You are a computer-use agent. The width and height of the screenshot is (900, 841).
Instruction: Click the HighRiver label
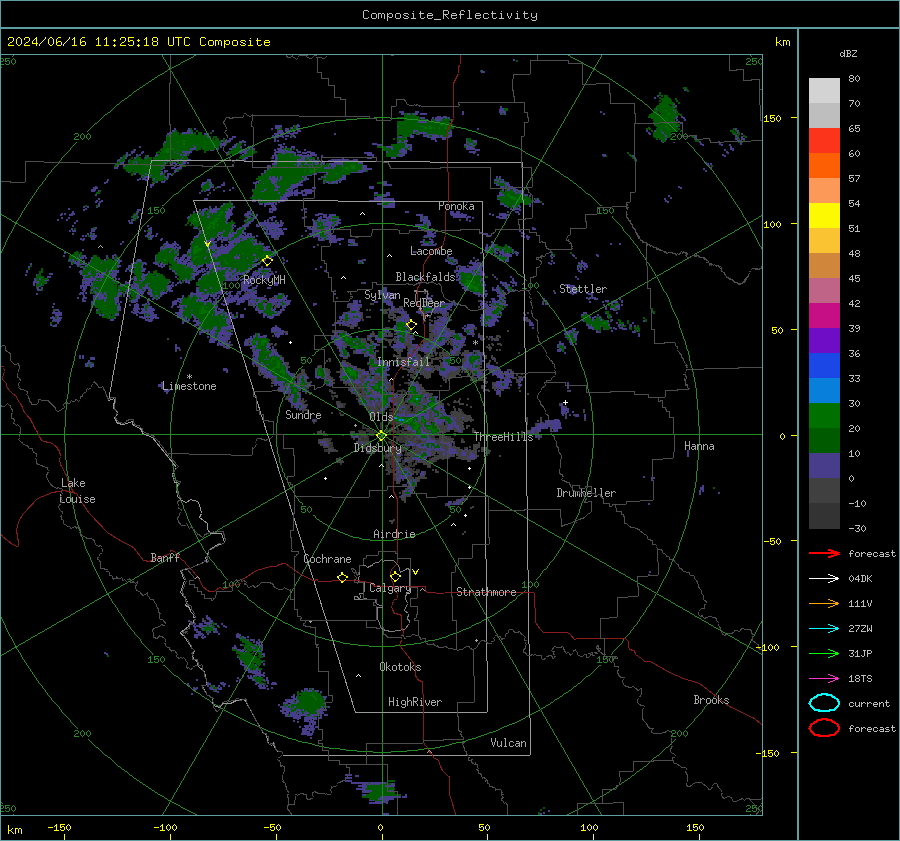415,702
